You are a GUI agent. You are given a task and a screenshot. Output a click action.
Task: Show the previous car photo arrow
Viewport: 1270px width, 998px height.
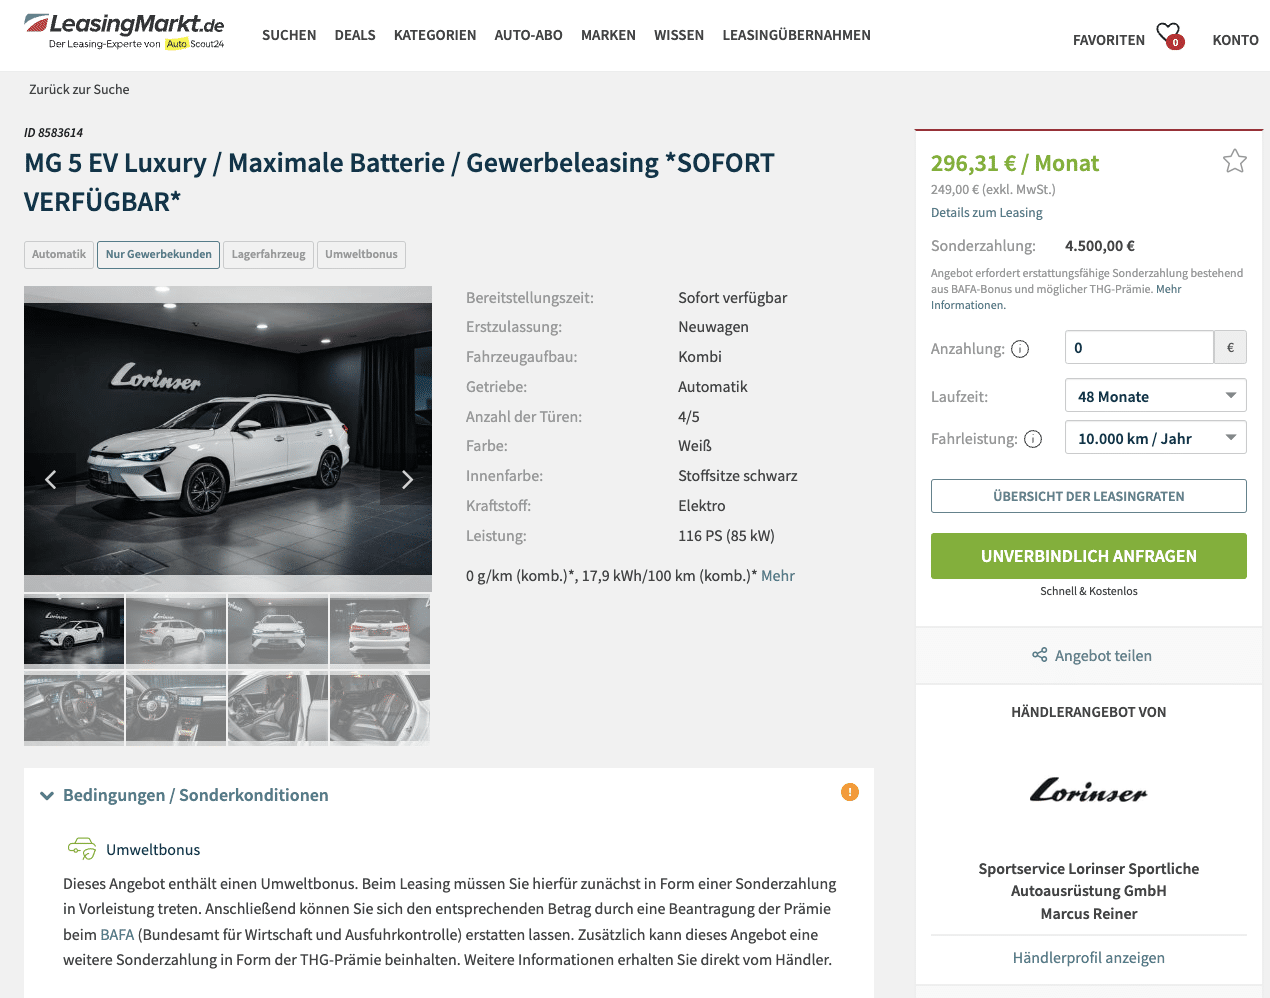pyautogui.click(x=50, y=480)
